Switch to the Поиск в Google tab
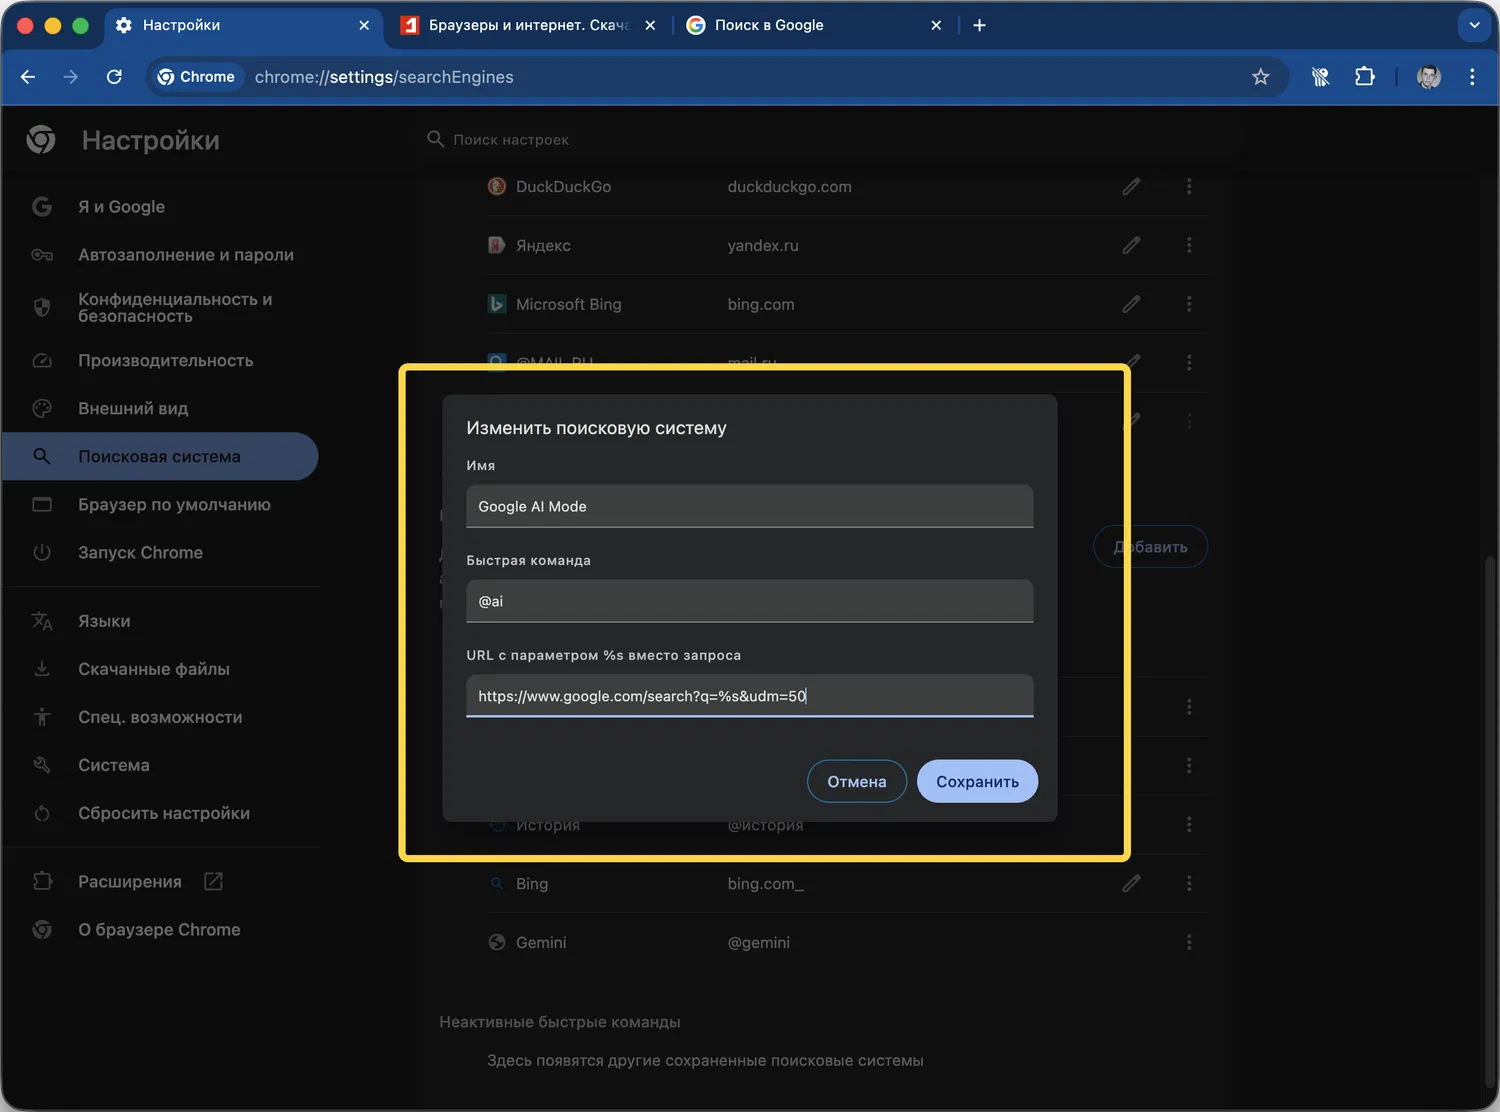 point(768,25)
